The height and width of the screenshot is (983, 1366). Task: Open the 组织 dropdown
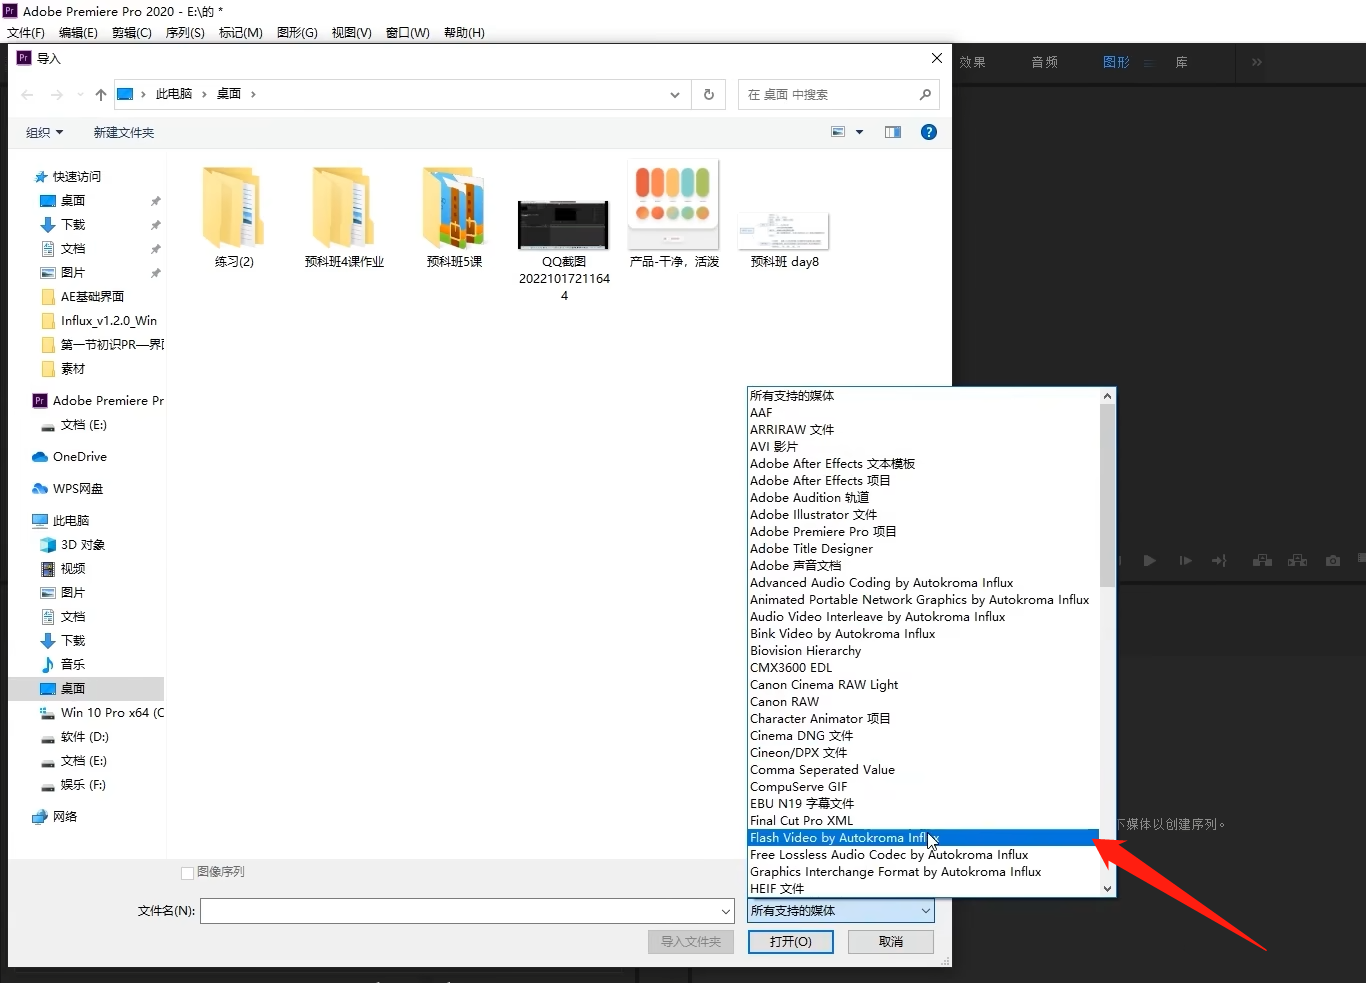tap(44, 132)
